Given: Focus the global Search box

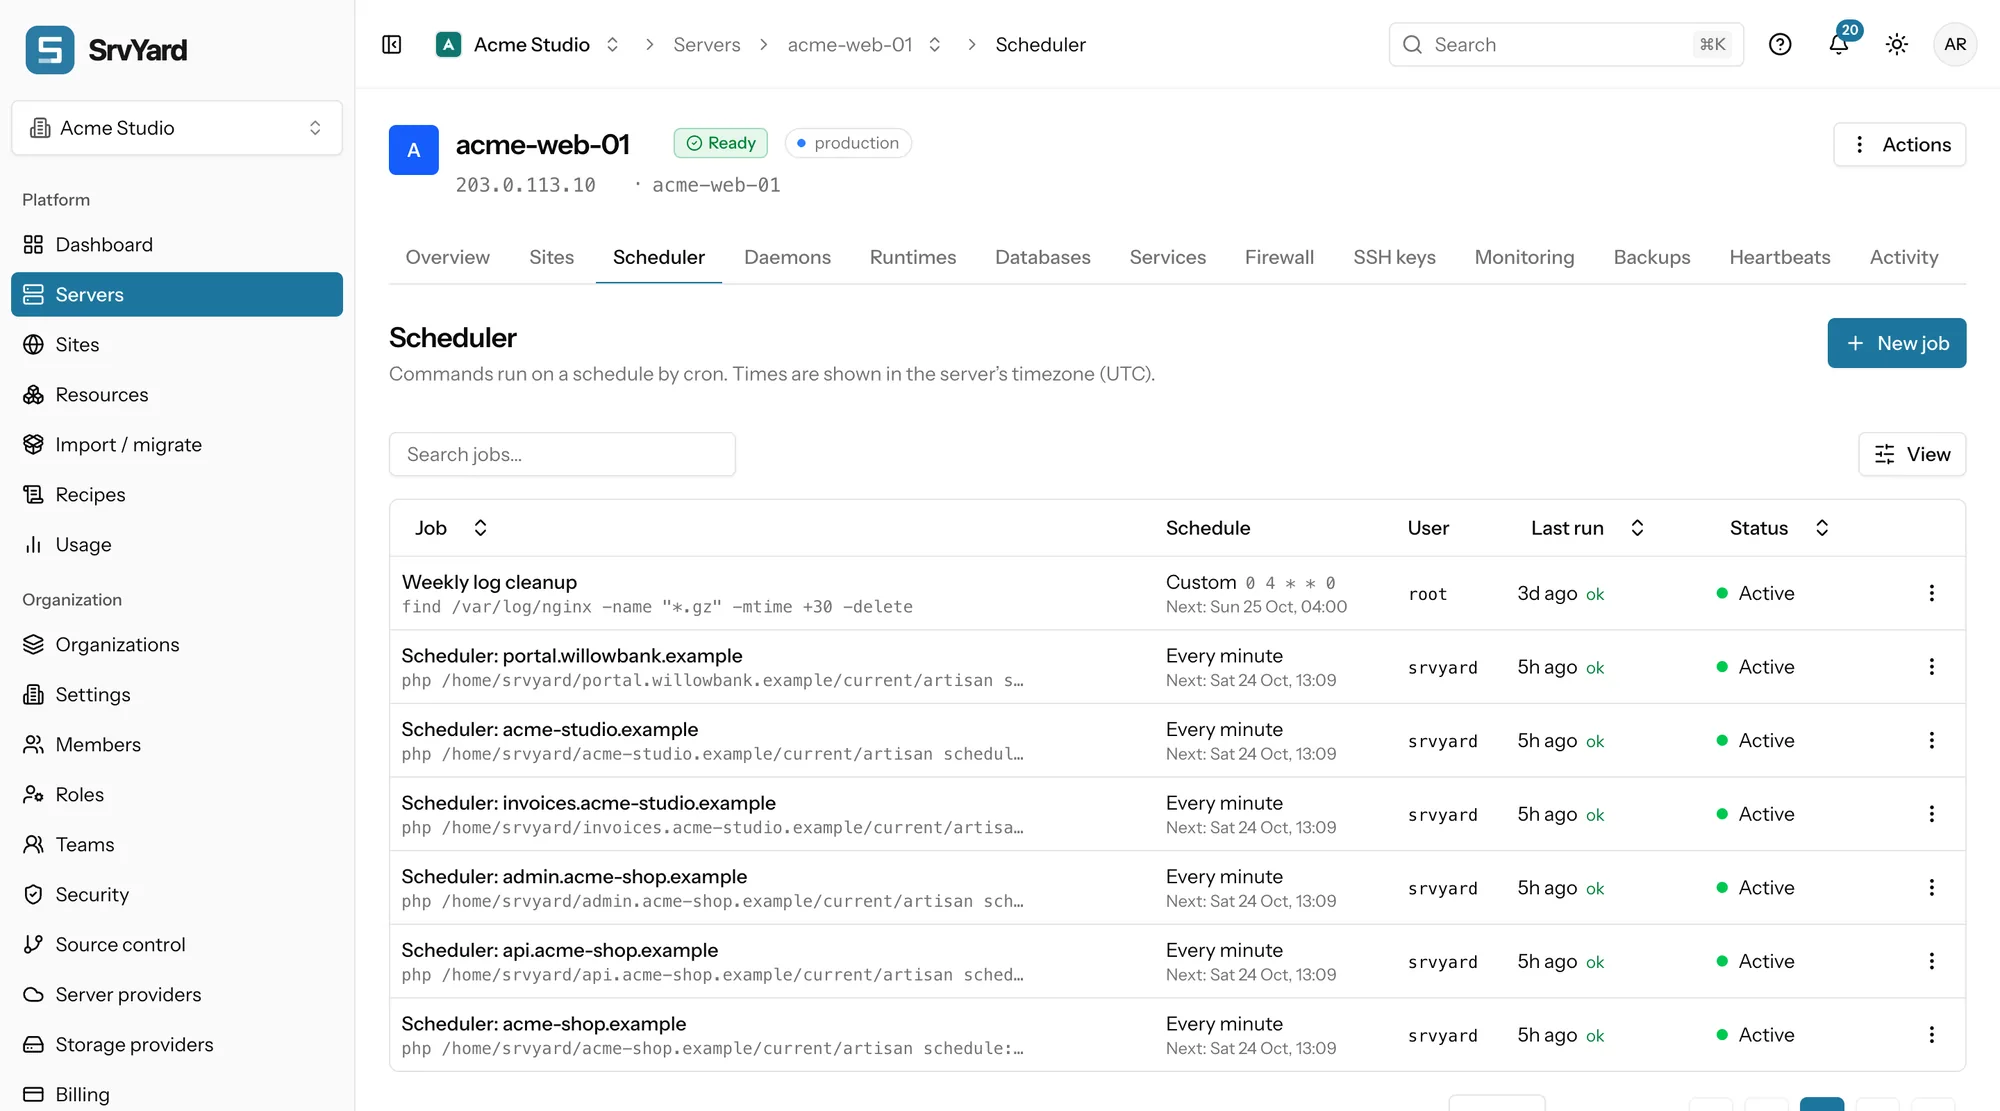Looking at the screenshot, I should 1566,45.
